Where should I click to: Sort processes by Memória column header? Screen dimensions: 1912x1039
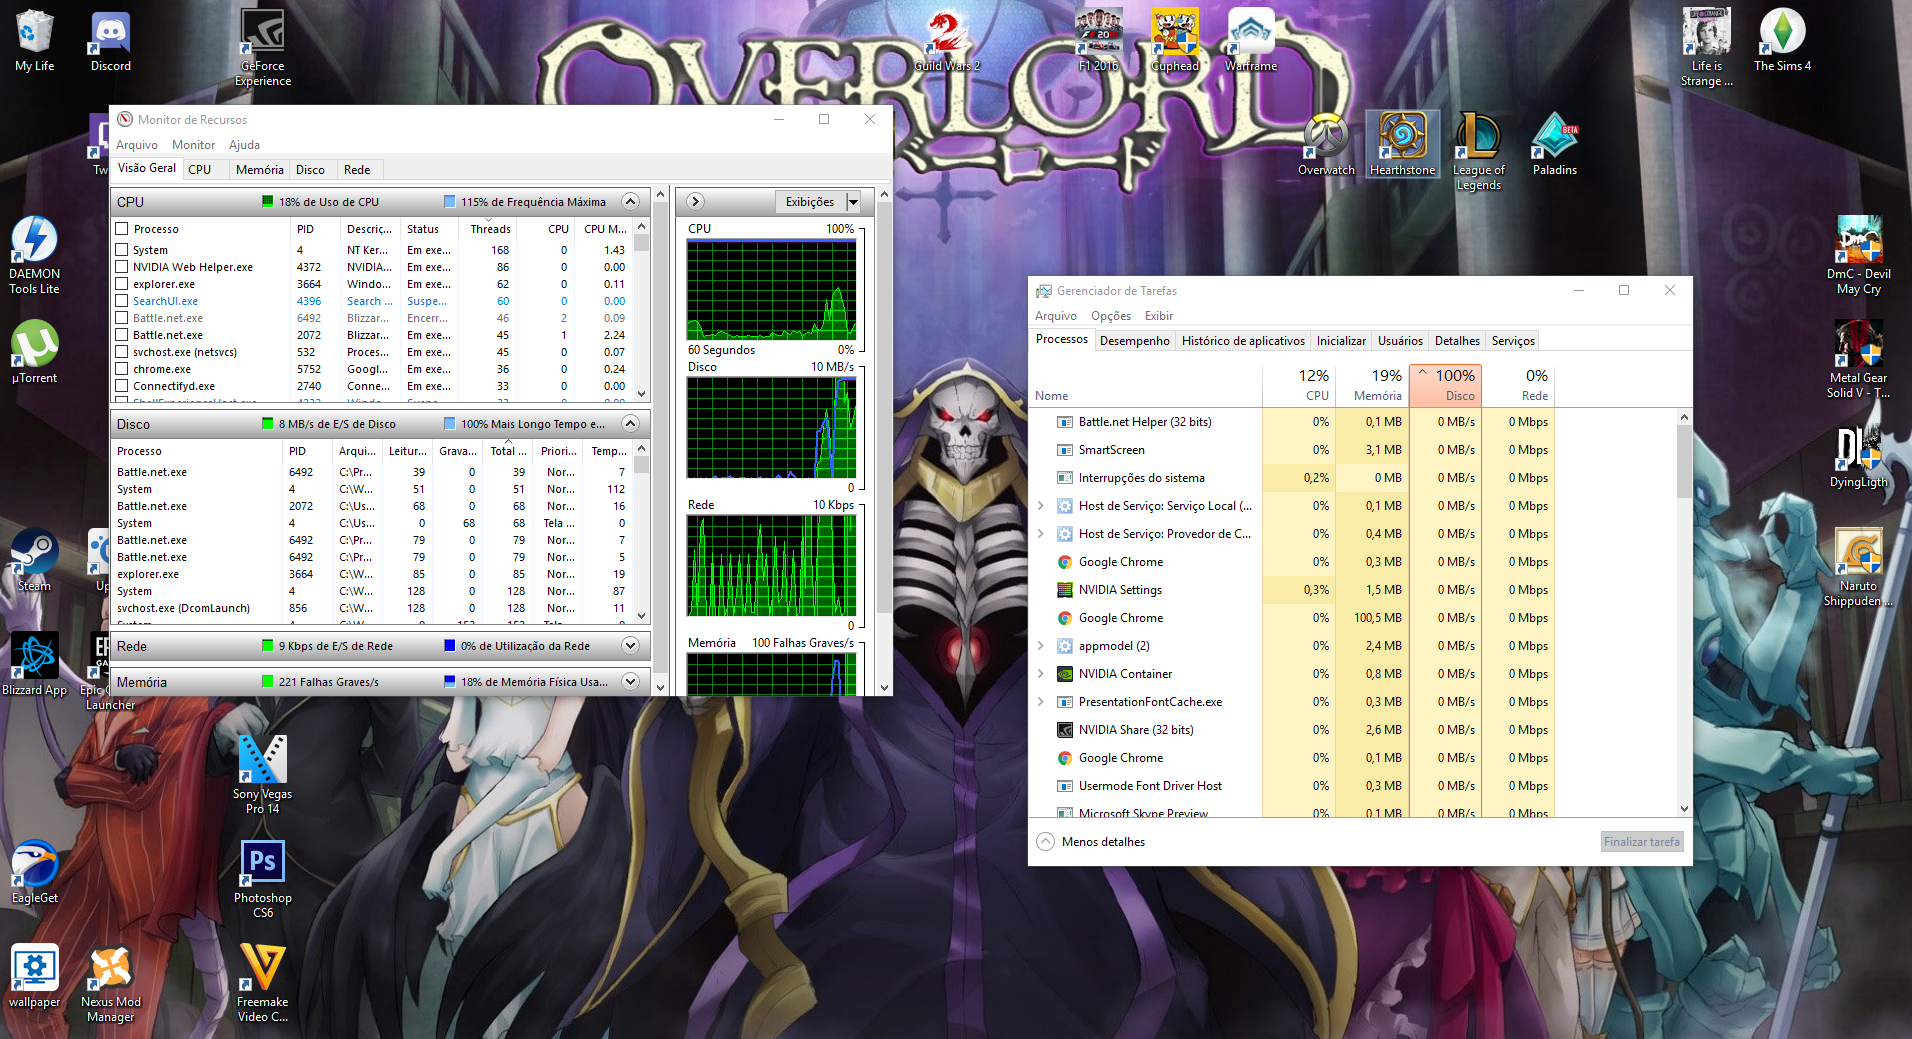[x=1373, y=385]
